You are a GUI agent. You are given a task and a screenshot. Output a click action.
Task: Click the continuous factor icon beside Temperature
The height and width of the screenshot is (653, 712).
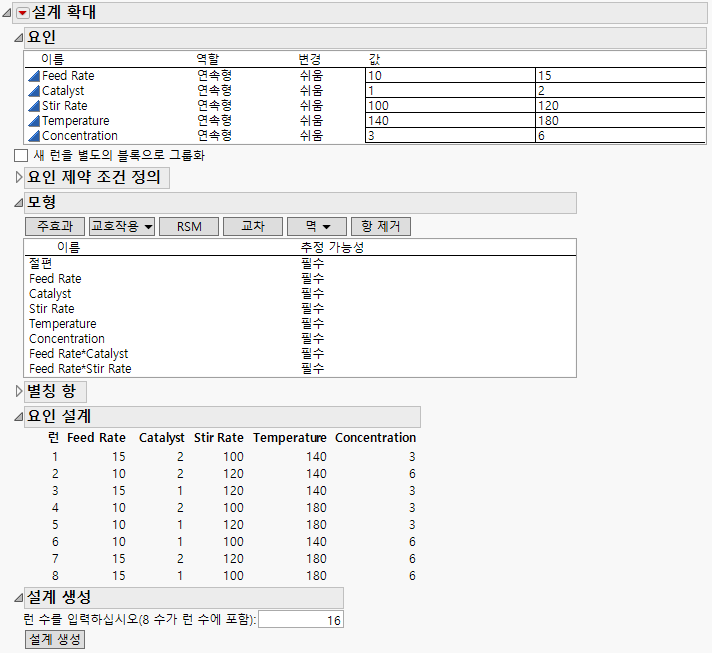pos(34,121)
